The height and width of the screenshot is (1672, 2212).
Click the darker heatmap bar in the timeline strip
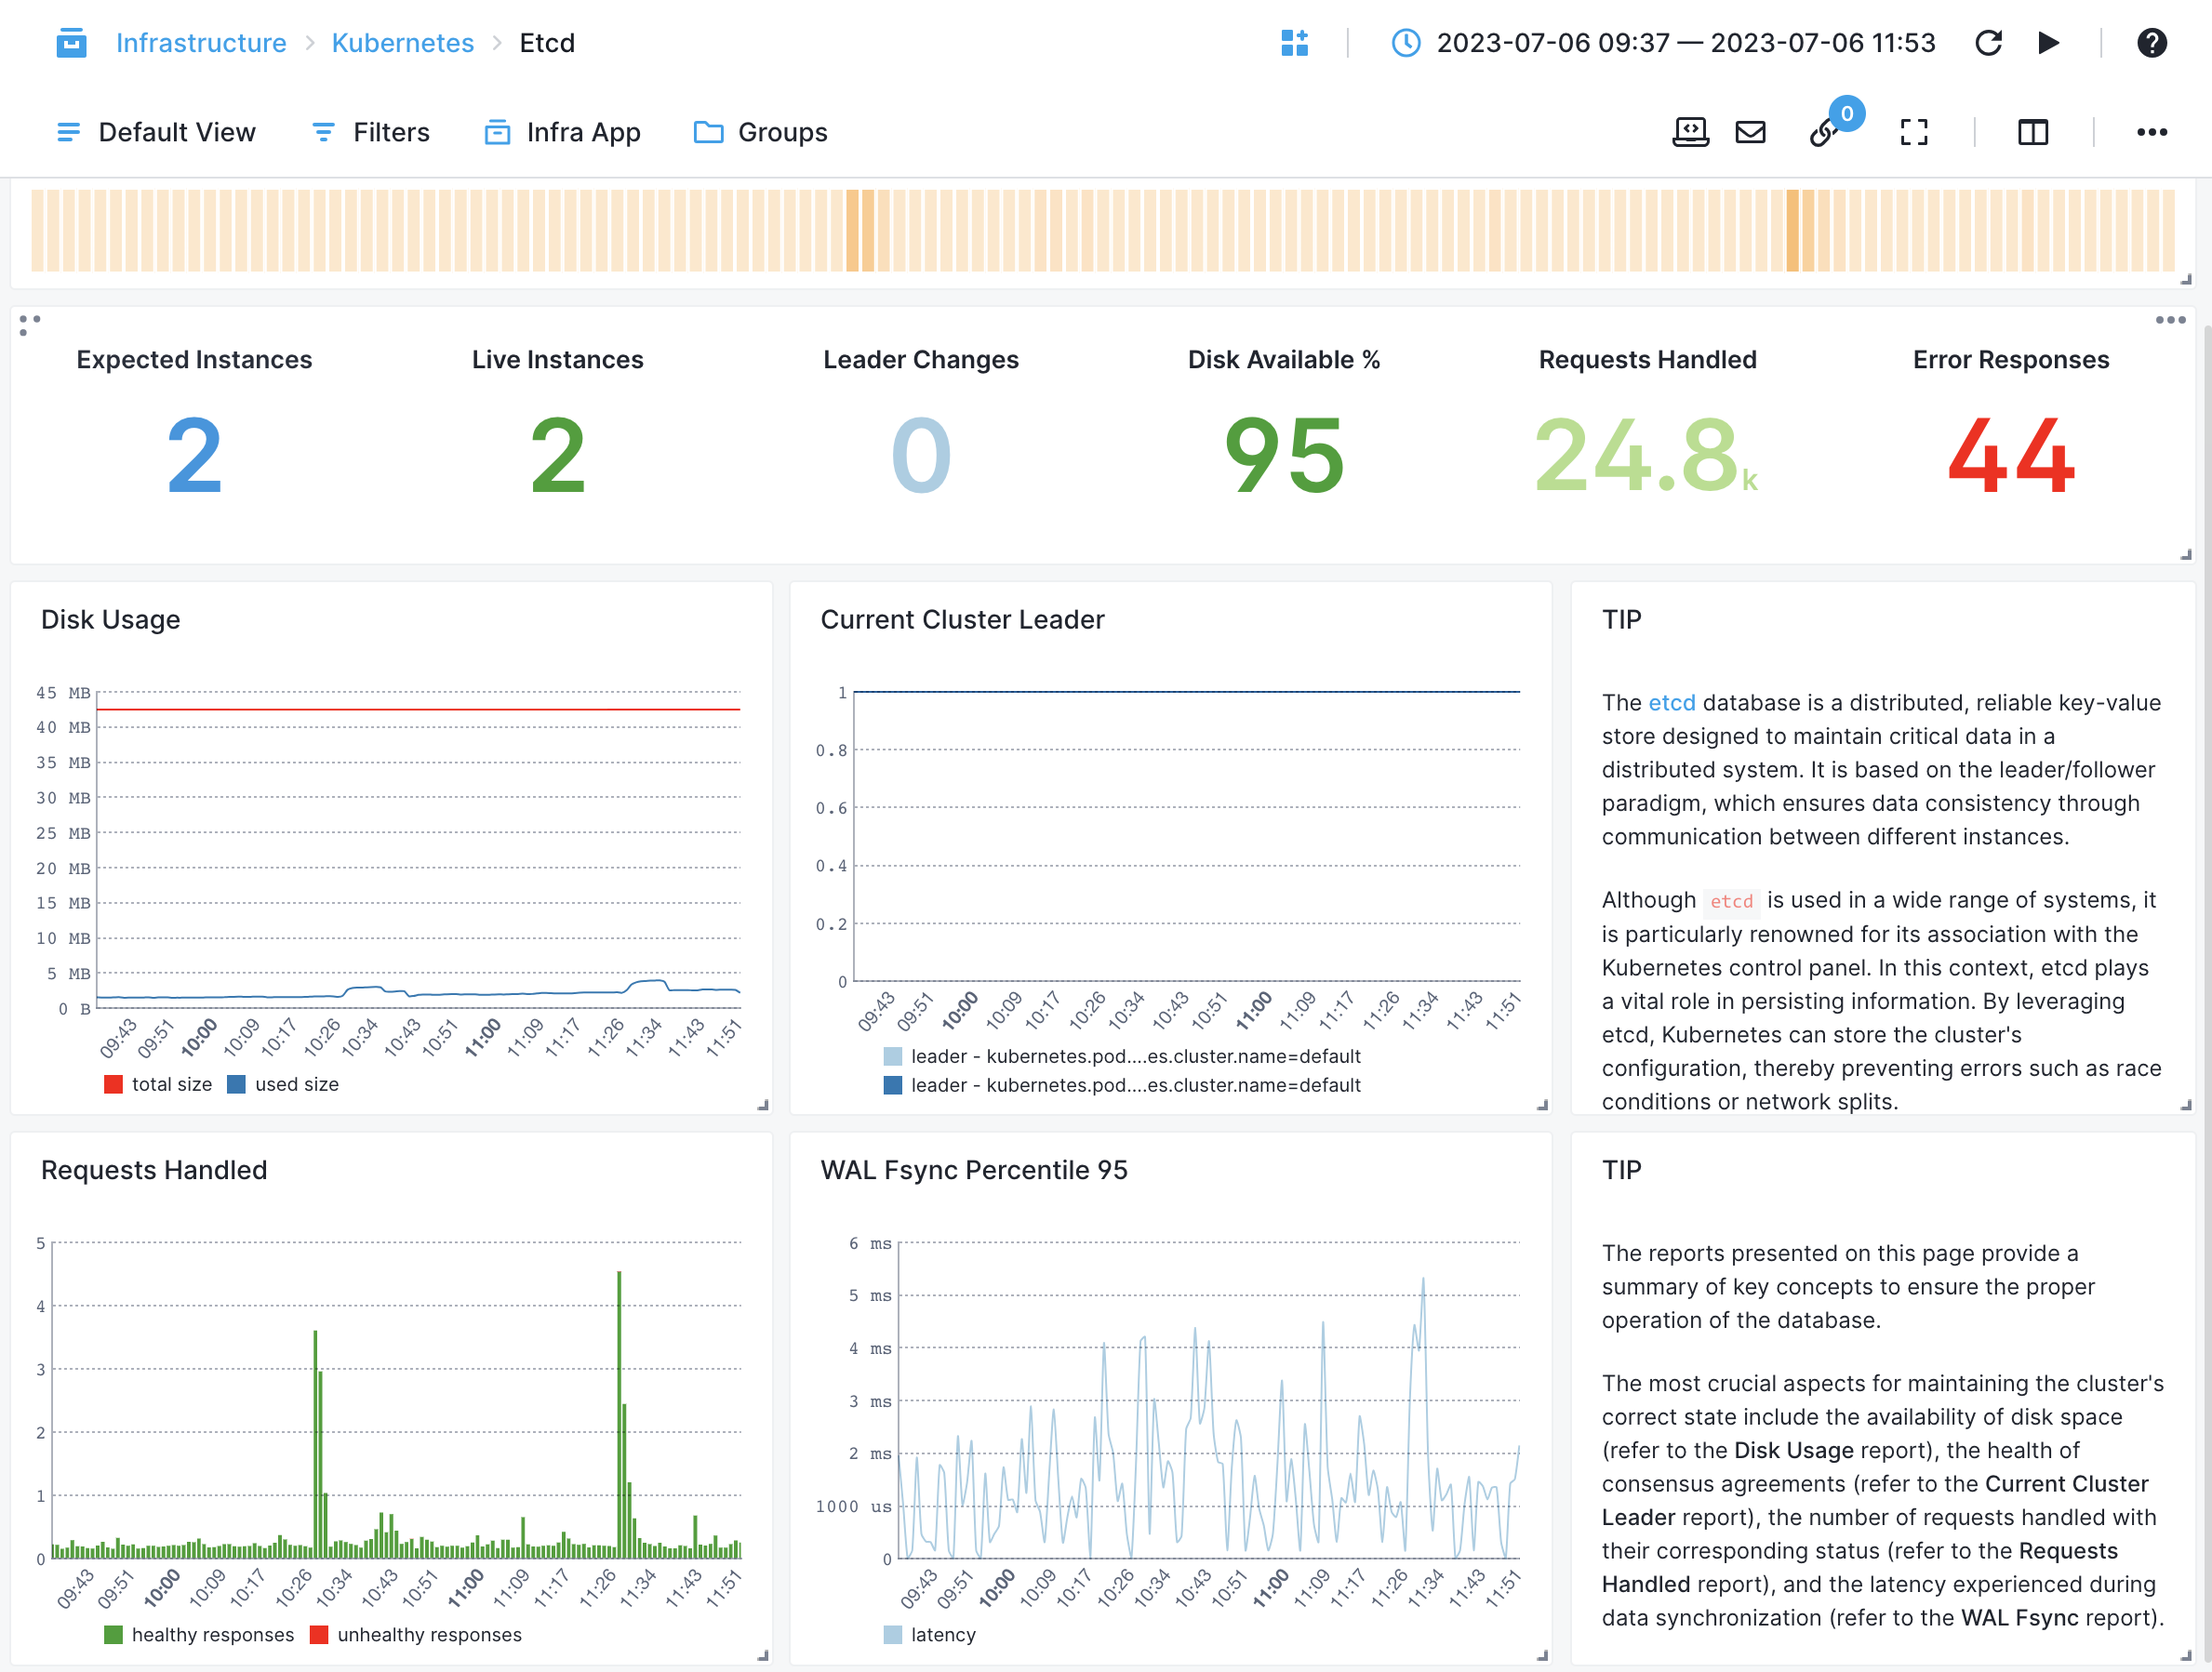pyautogui.click(x=1792, y=230)
